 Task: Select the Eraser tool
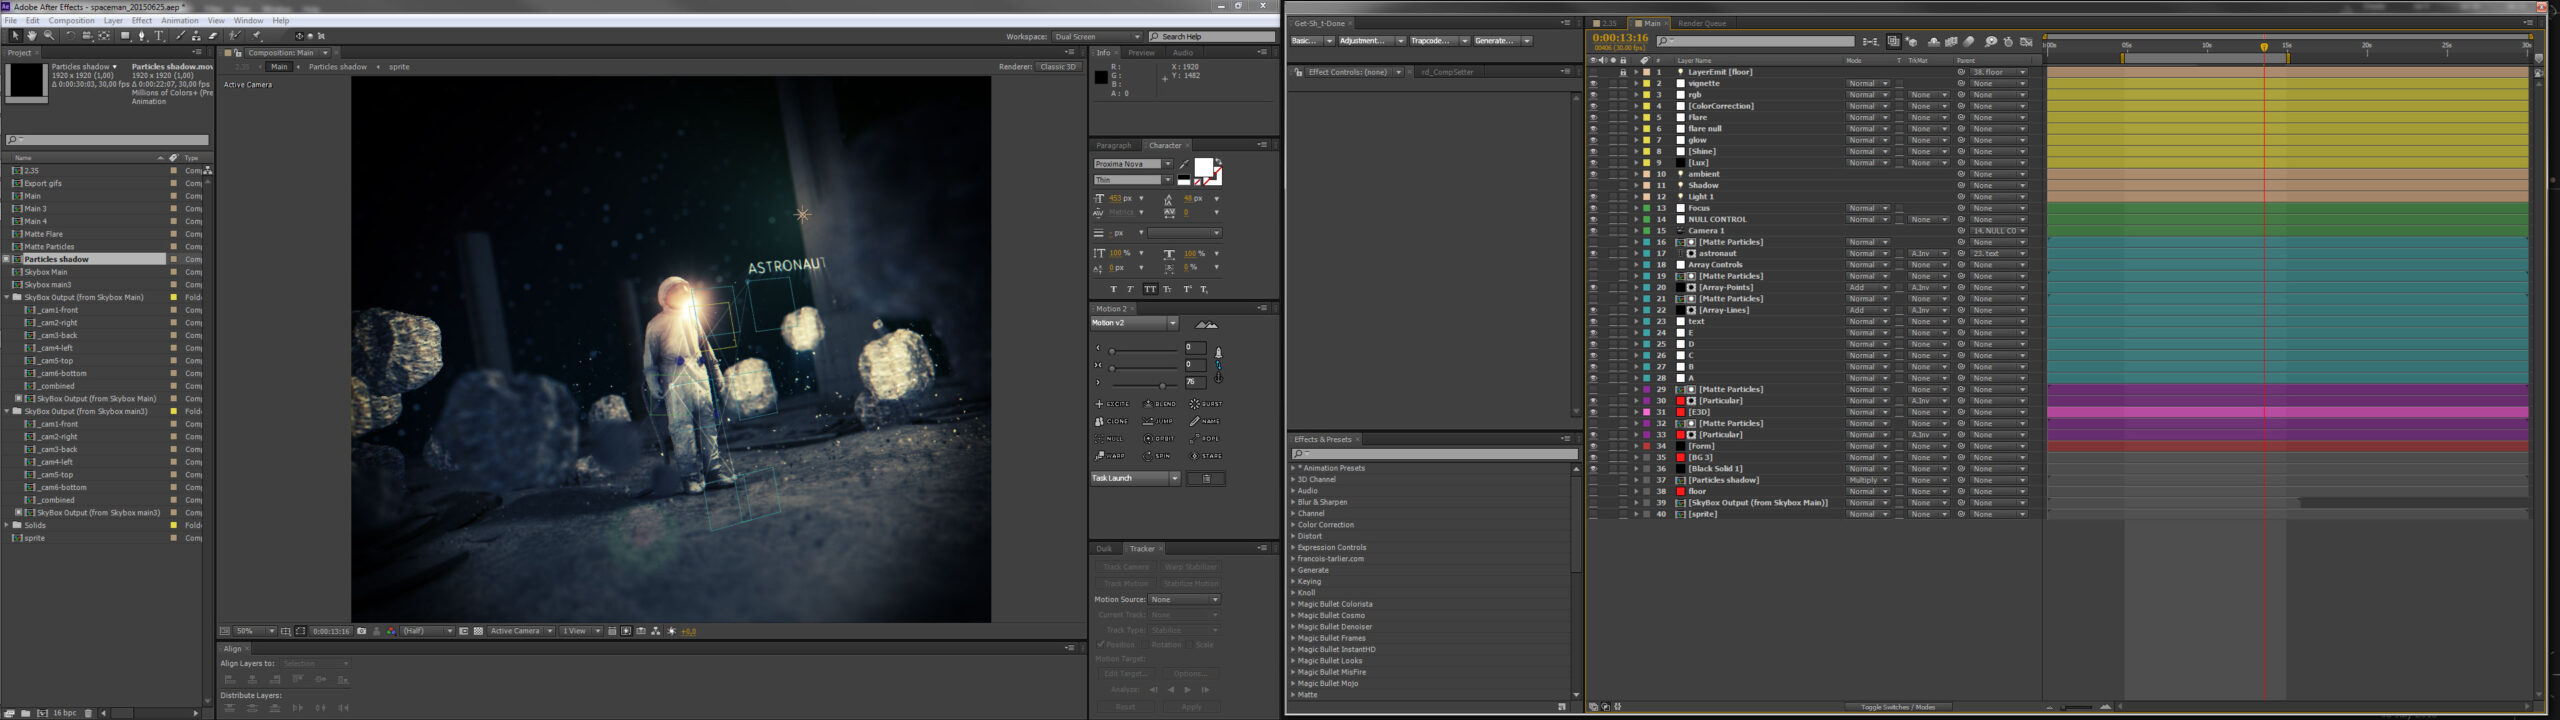coord(213,36)
